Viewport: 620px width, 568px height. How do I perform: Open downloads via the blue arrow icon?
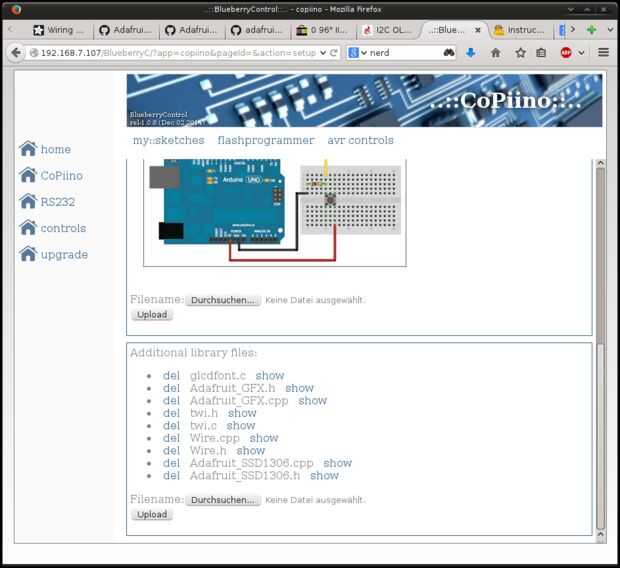471,53
